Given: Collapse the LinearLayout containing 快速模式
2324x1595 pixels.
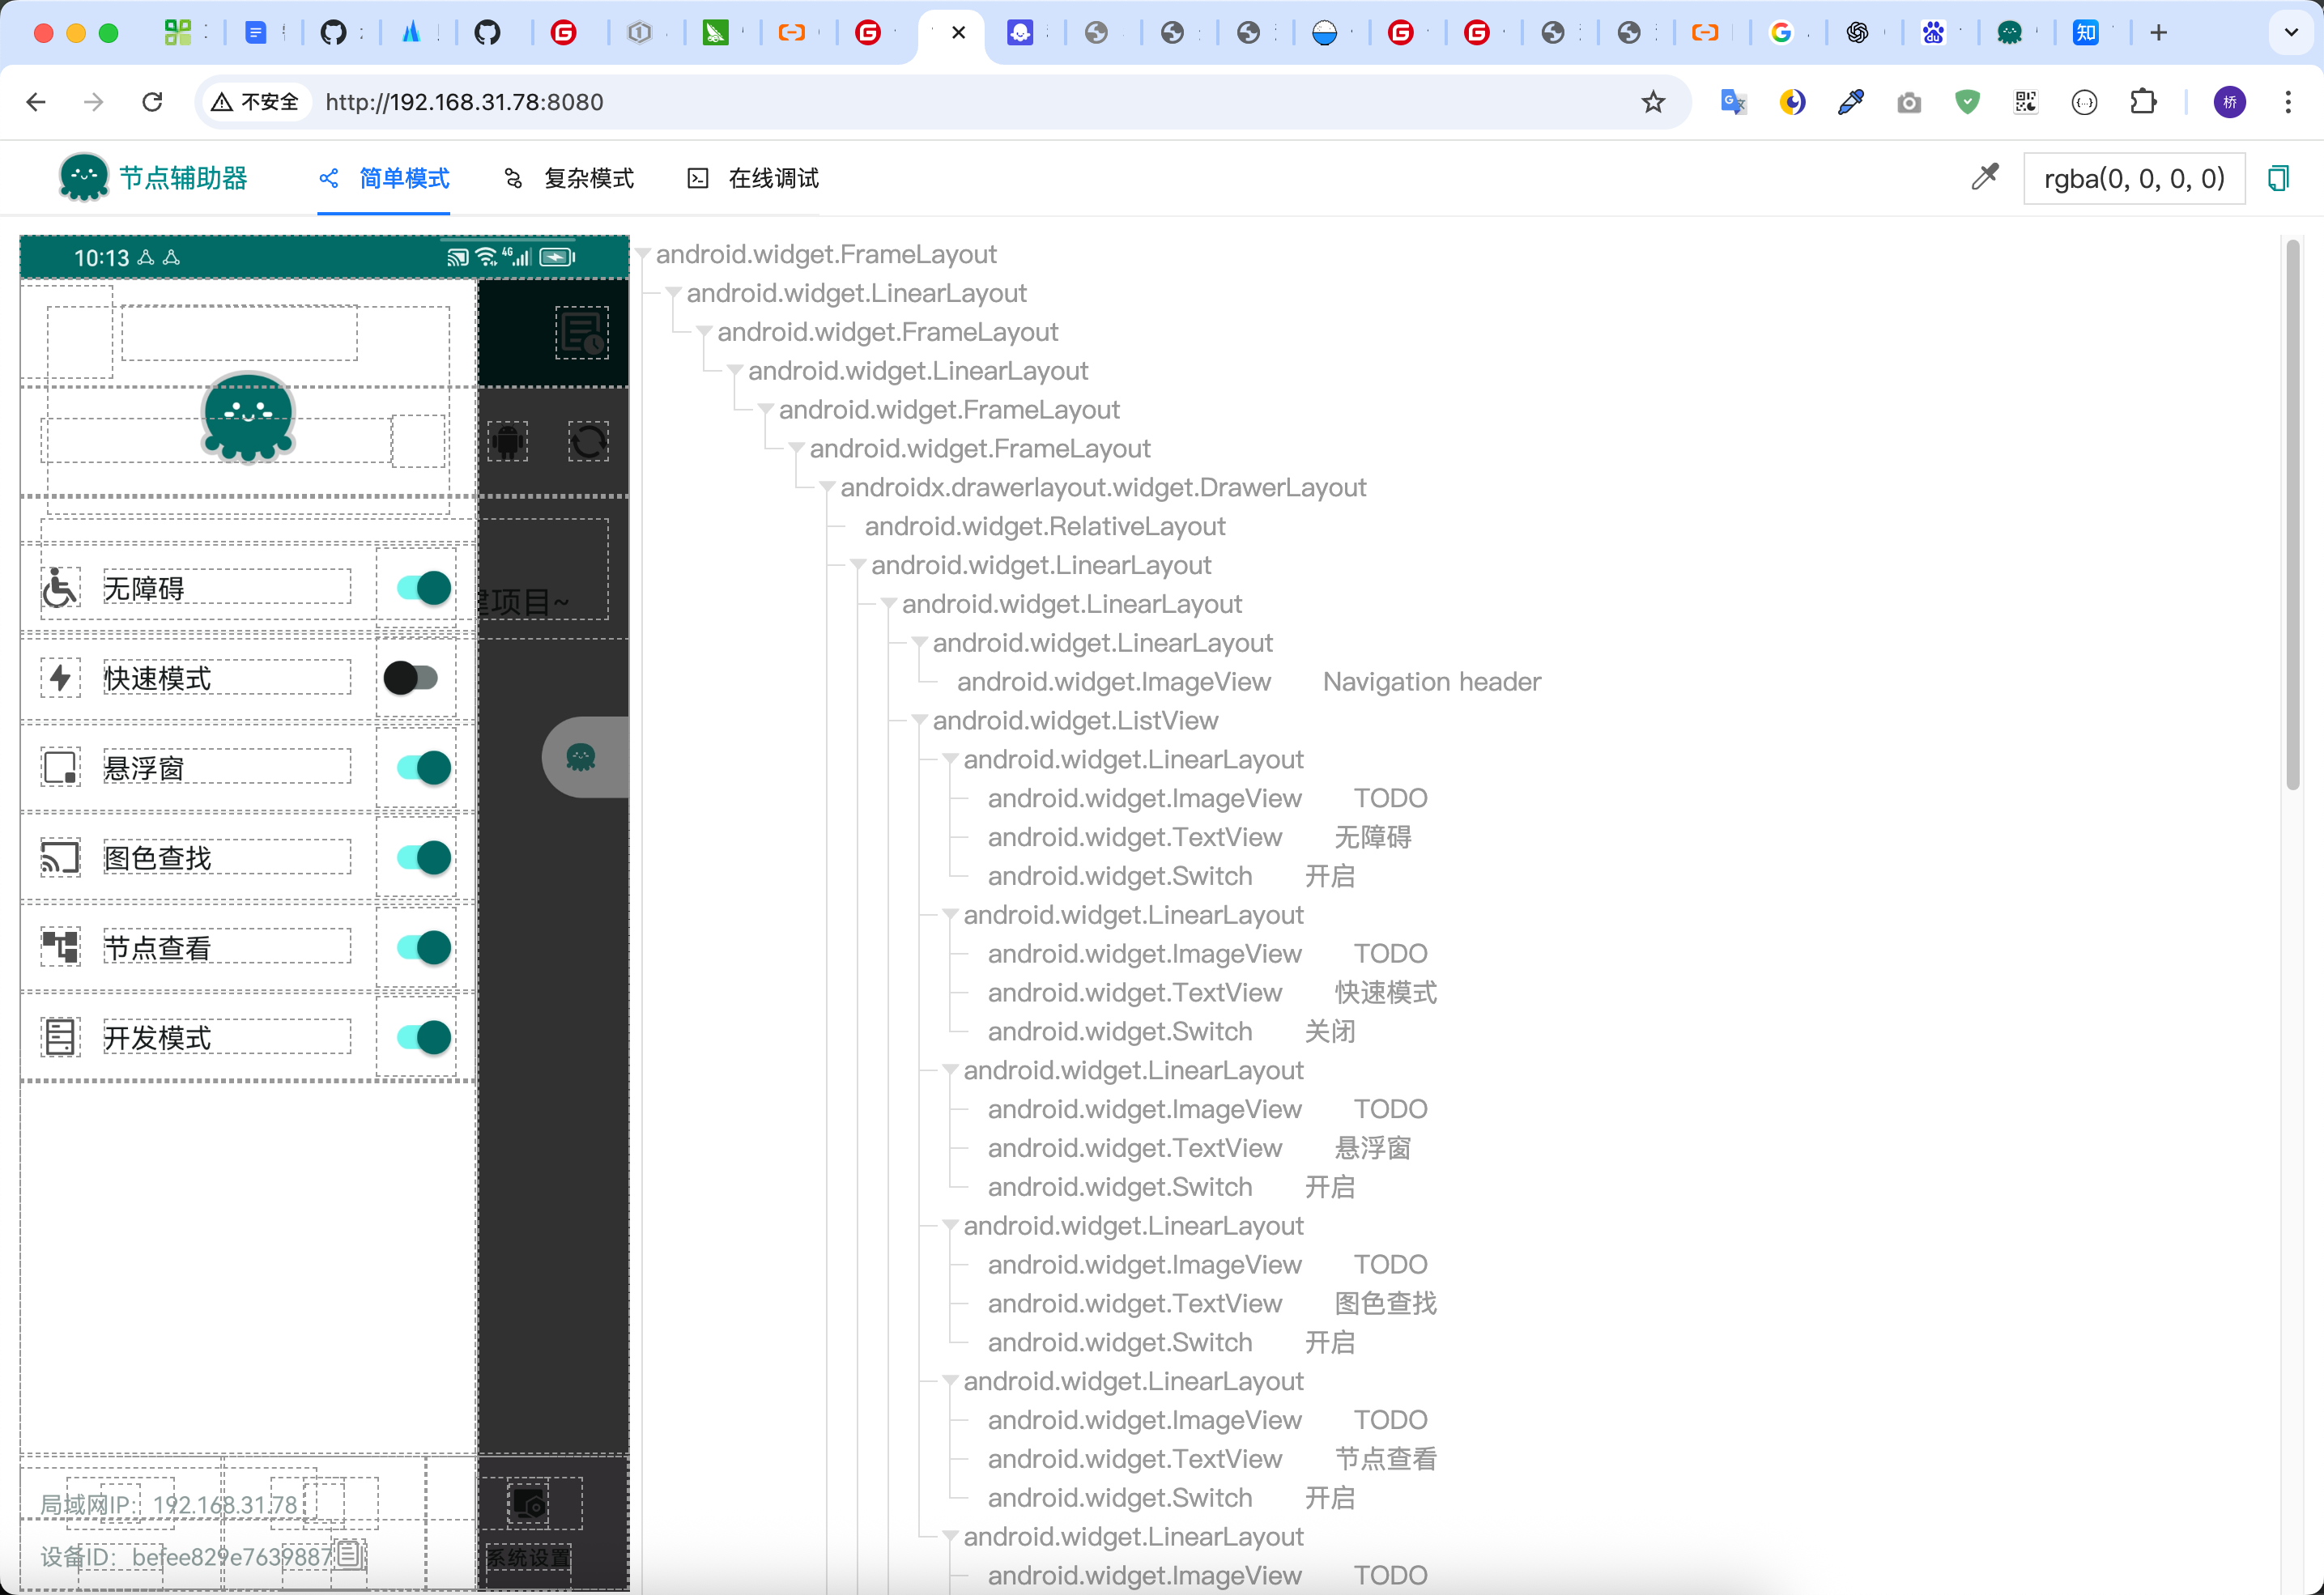Looking at the screenshot, I should [x=951, y=915].
